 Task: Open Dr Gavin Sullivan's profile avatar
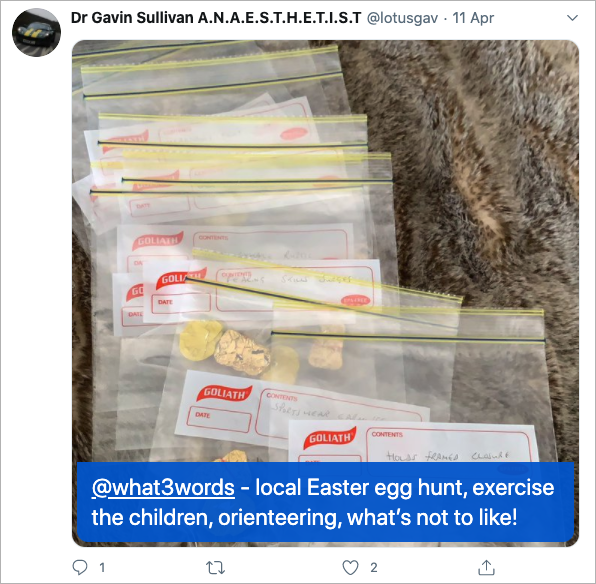click(36, 32)
